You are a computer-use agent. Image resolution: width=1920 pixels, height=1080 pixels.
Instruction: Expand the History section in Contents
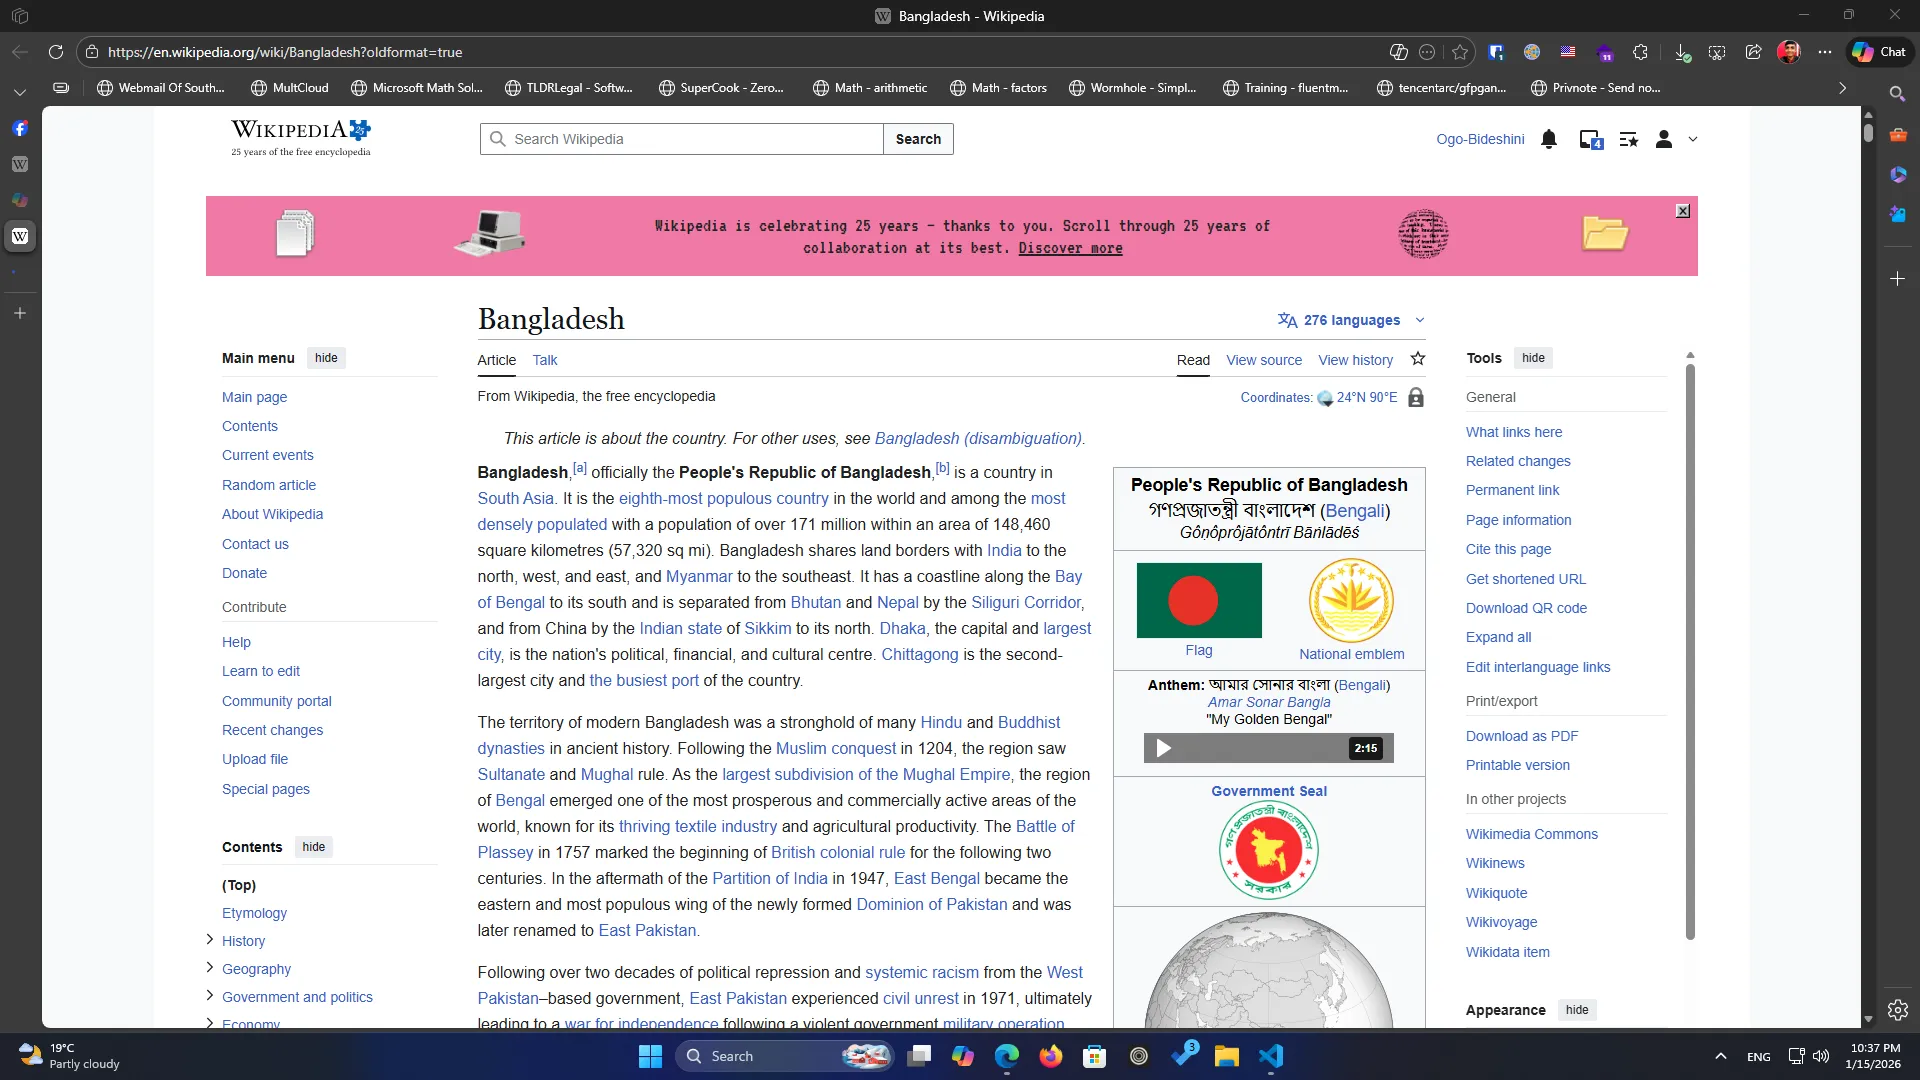point(210,940)
